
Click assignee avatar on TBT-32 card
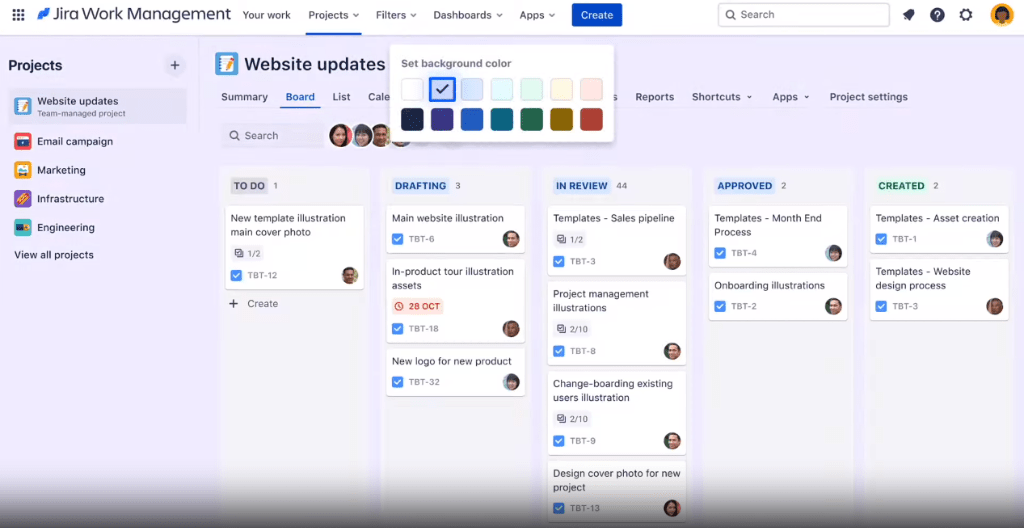click(511, 382)
